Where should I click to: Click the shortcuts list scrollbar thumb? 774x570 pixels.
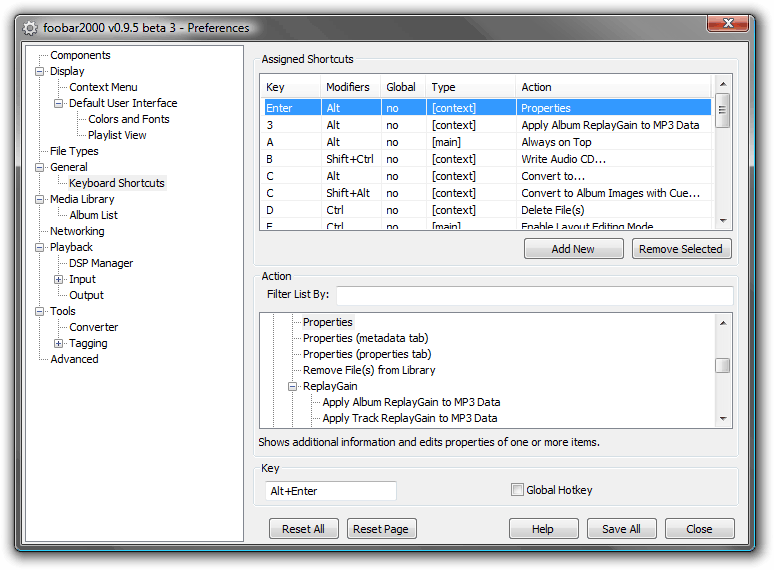723,111
